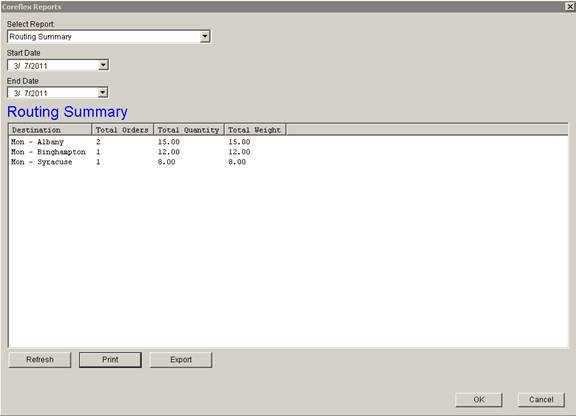Export the report data
This screenshot has width=576, height=416.
(x=181, y=359)
